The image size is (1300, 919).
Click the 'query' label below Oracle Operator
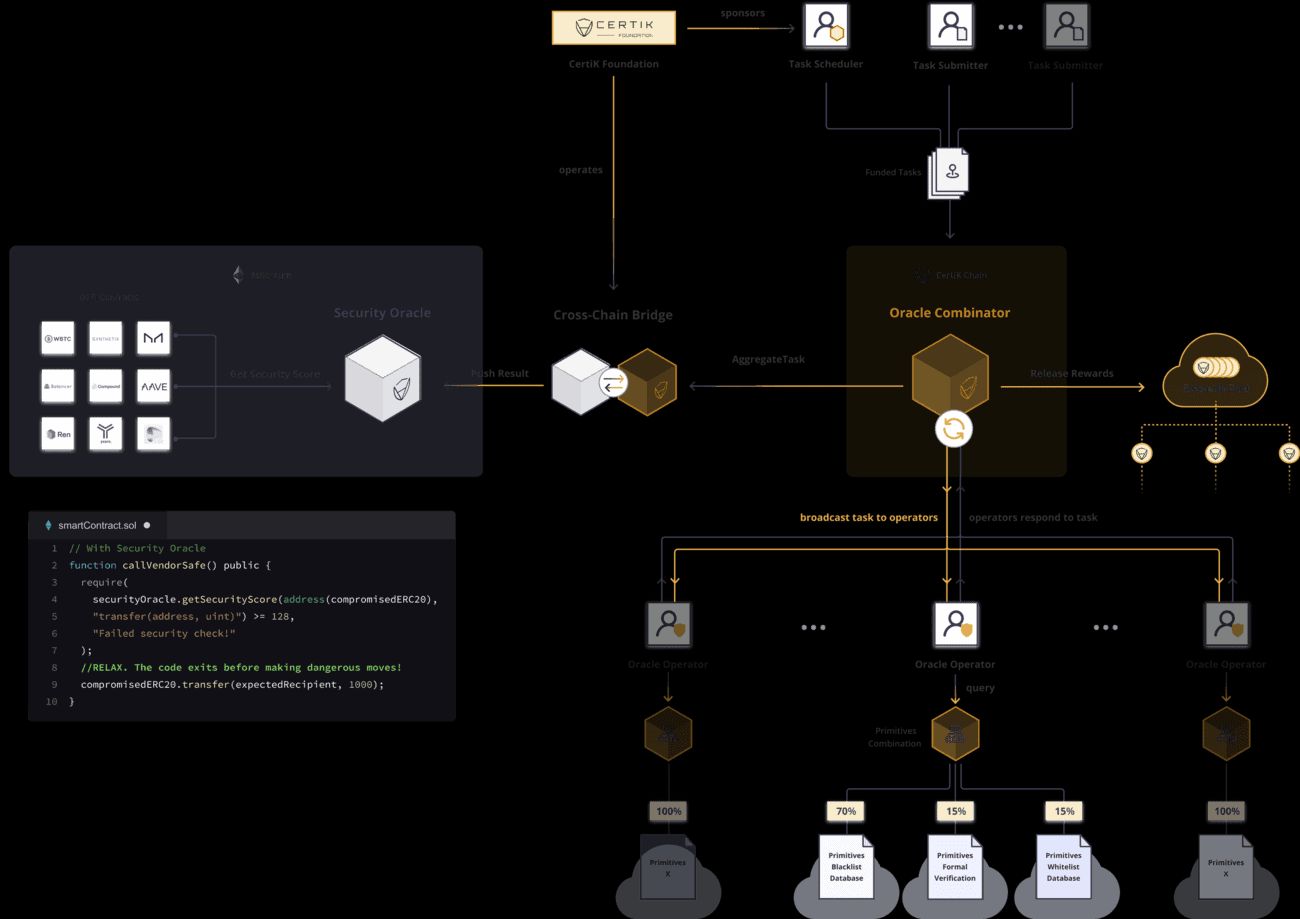(x=980, y=688)
